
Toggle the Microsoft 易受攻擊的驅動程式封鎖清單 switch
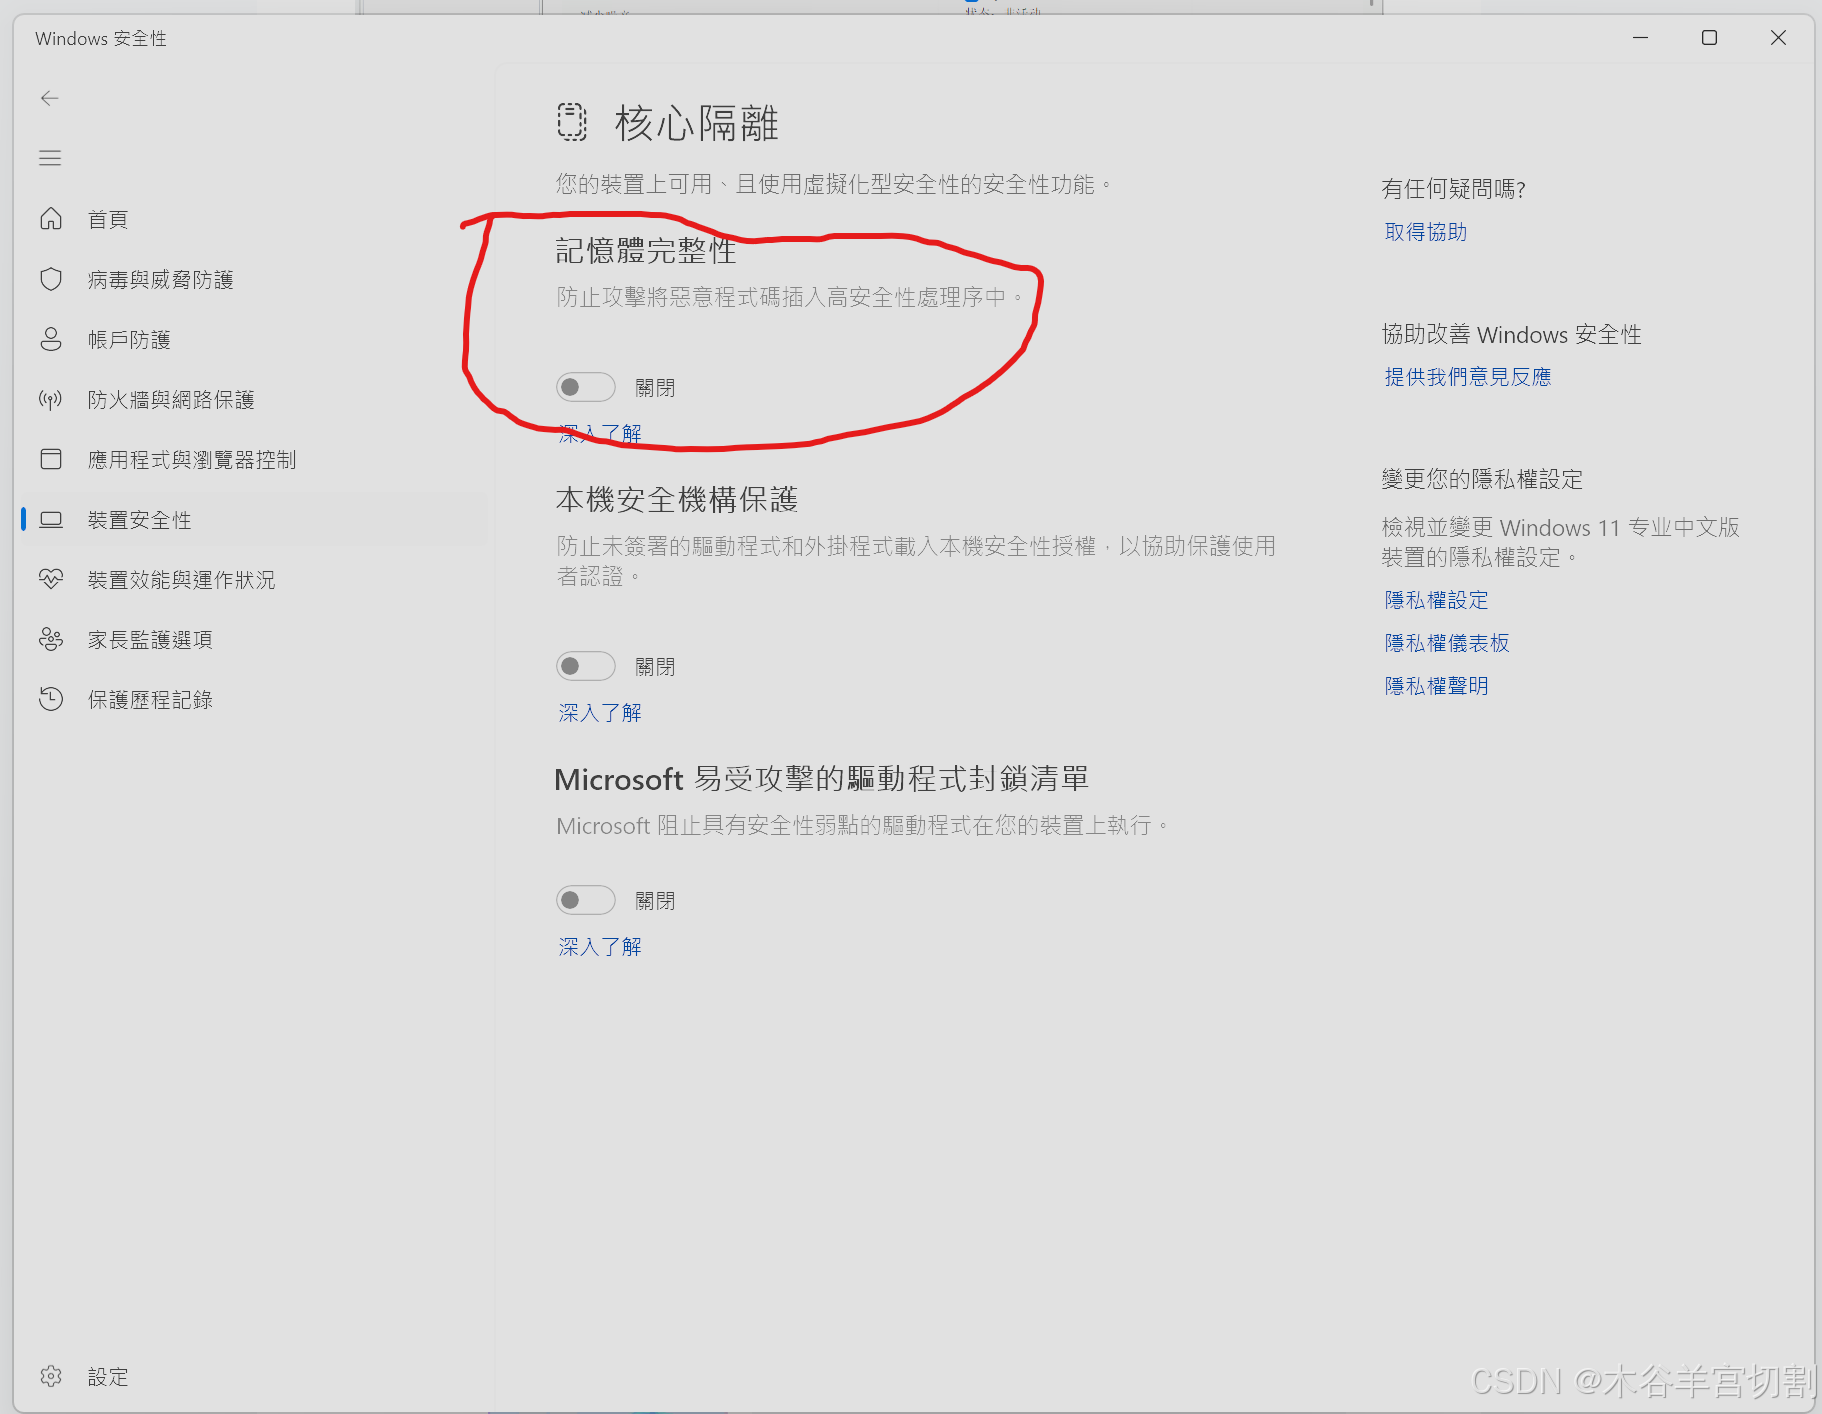click(x=586, y=900)
